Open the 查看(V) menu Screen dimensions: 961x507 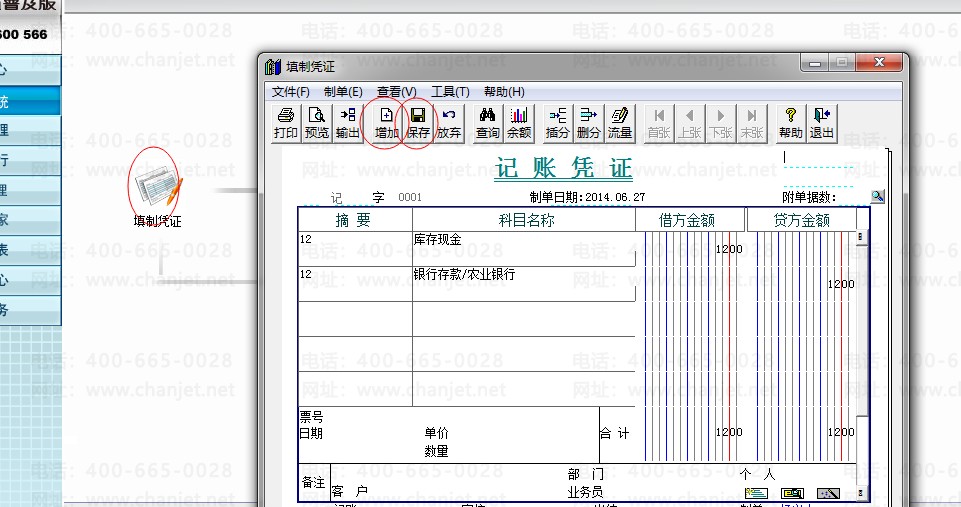click(397, 92)
